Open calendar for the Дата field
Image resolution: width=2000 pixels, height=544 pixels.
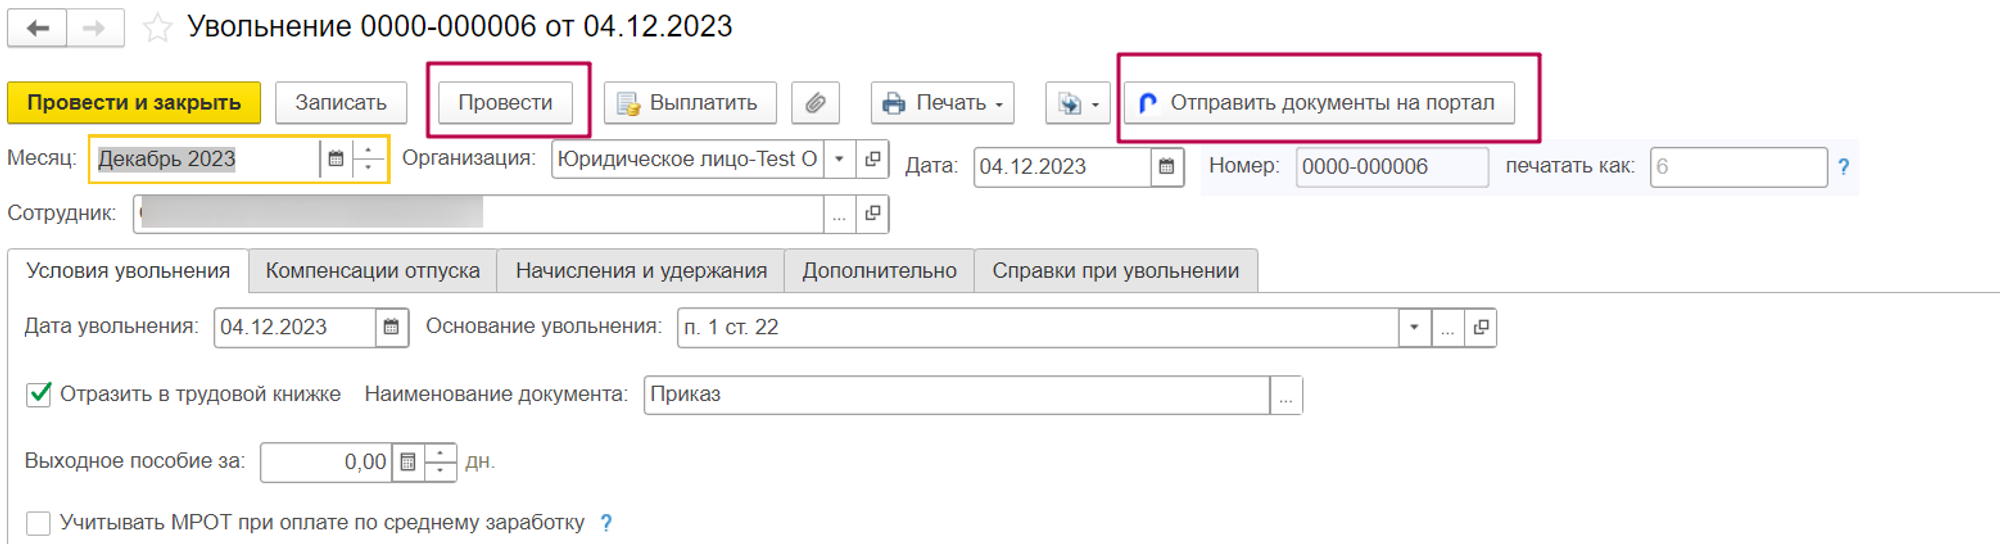tap(1166, 166)
